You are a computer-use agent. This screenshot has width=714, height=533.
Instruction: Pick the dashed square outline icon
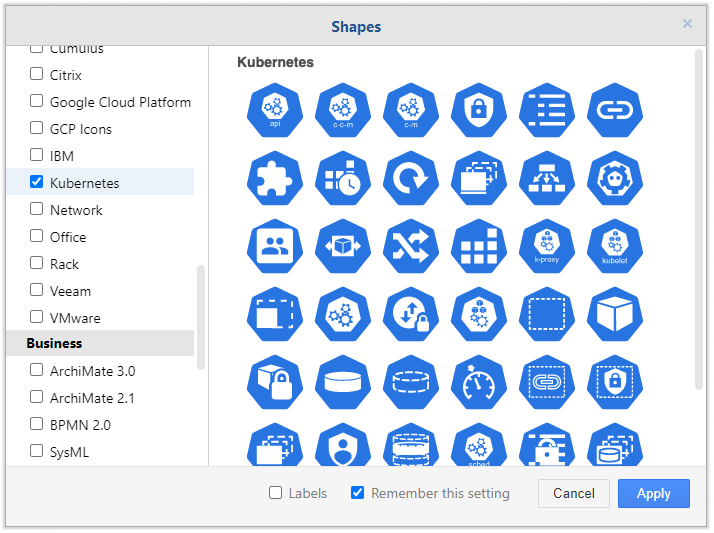point(547,314)
